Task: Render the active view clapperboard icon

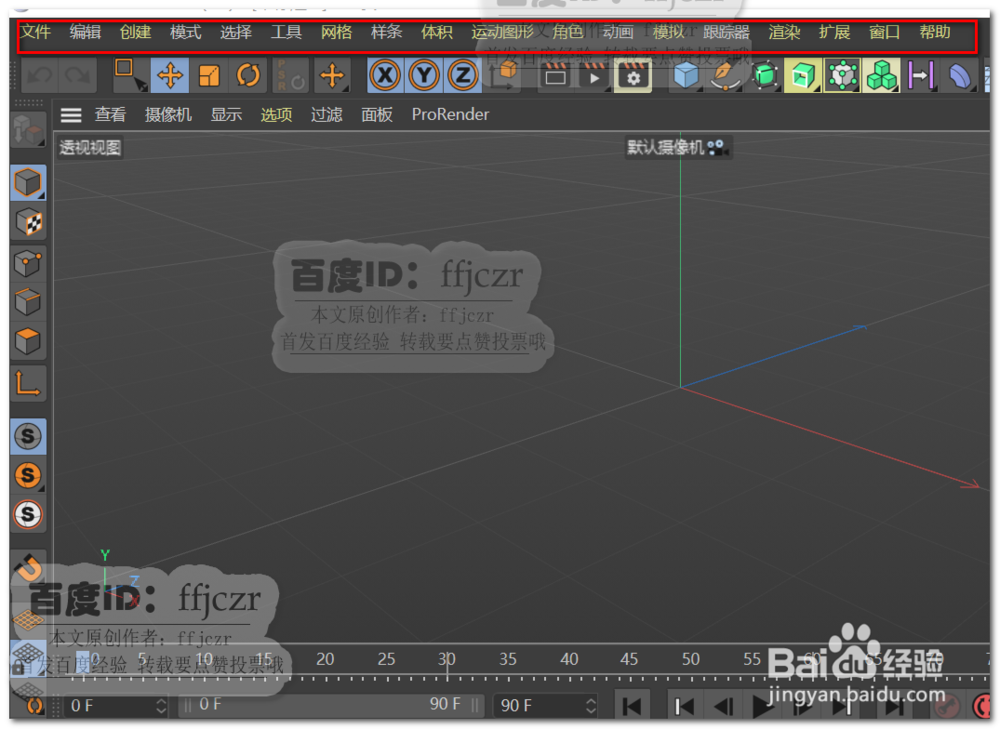Action: pos(555,76)
